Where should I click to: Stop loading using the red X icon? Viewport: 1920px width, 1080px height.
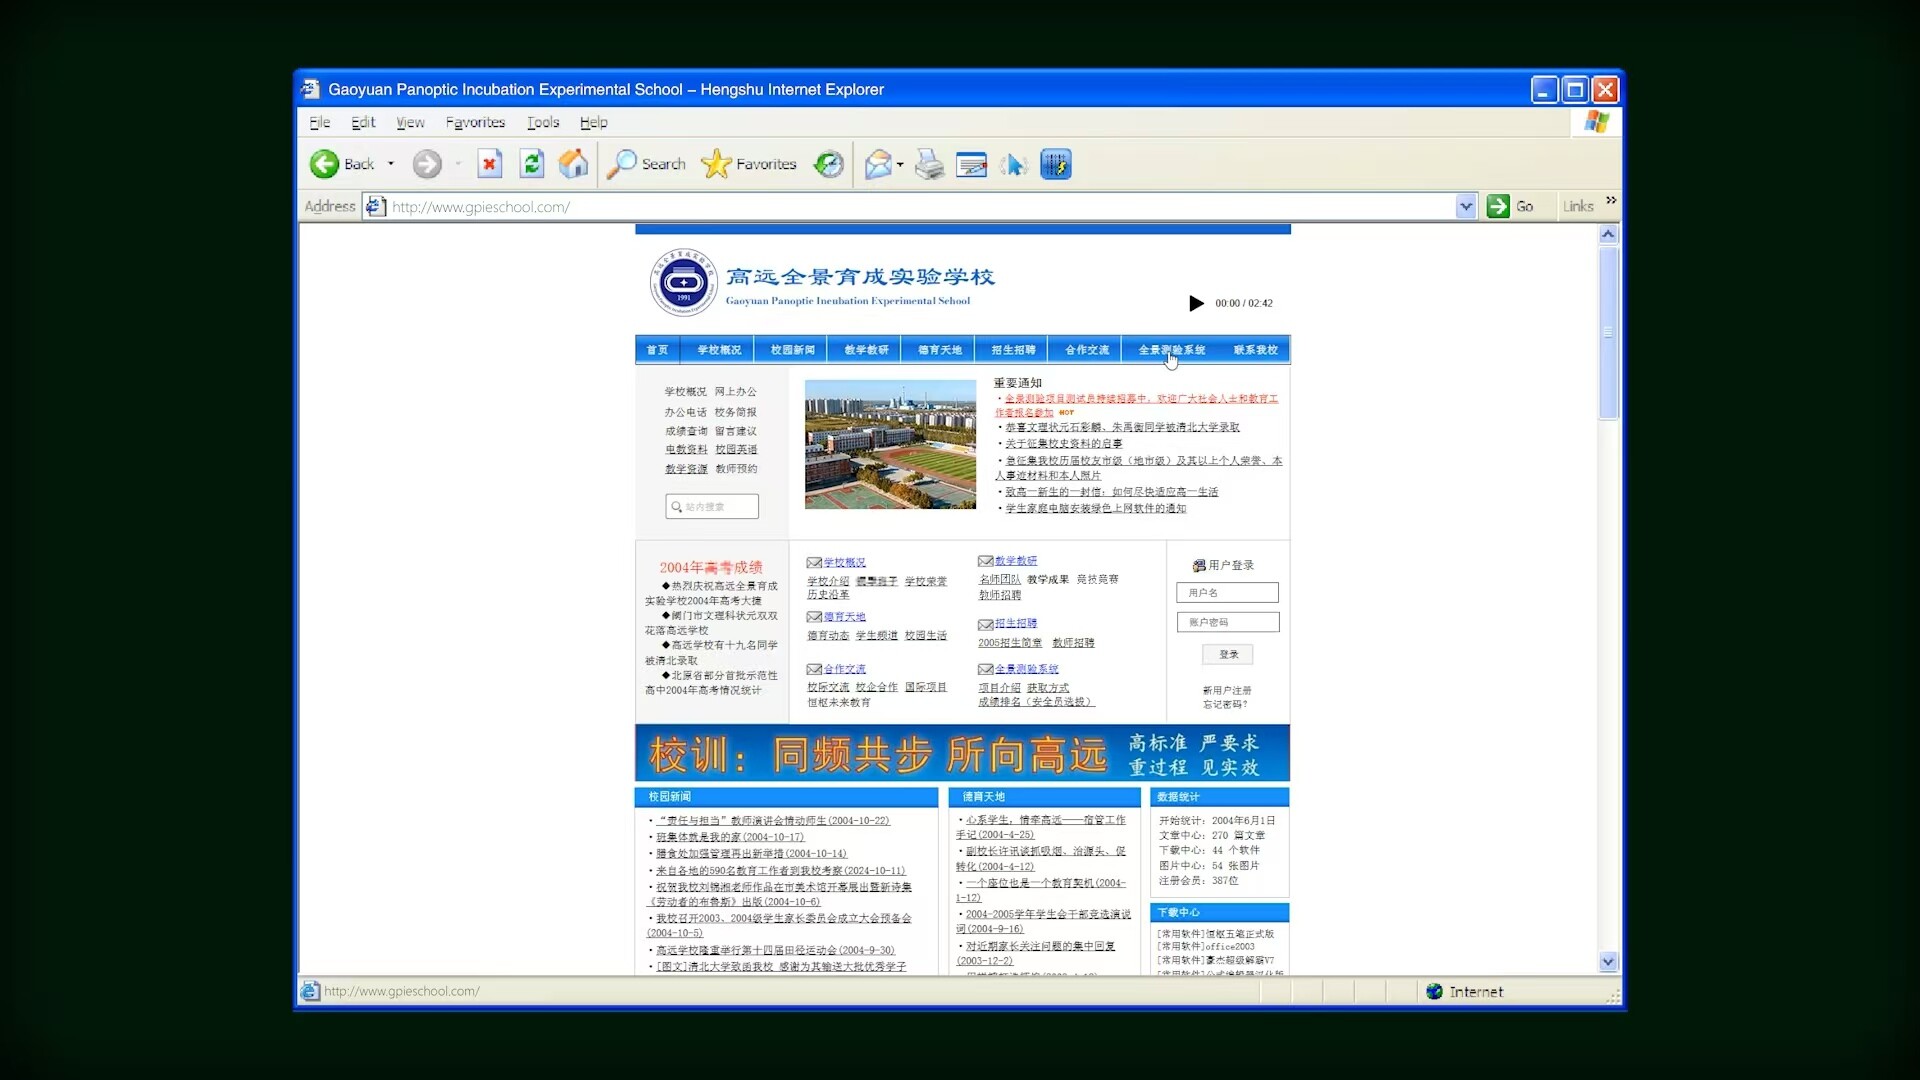pyautogui.click(x=489, y=164)
